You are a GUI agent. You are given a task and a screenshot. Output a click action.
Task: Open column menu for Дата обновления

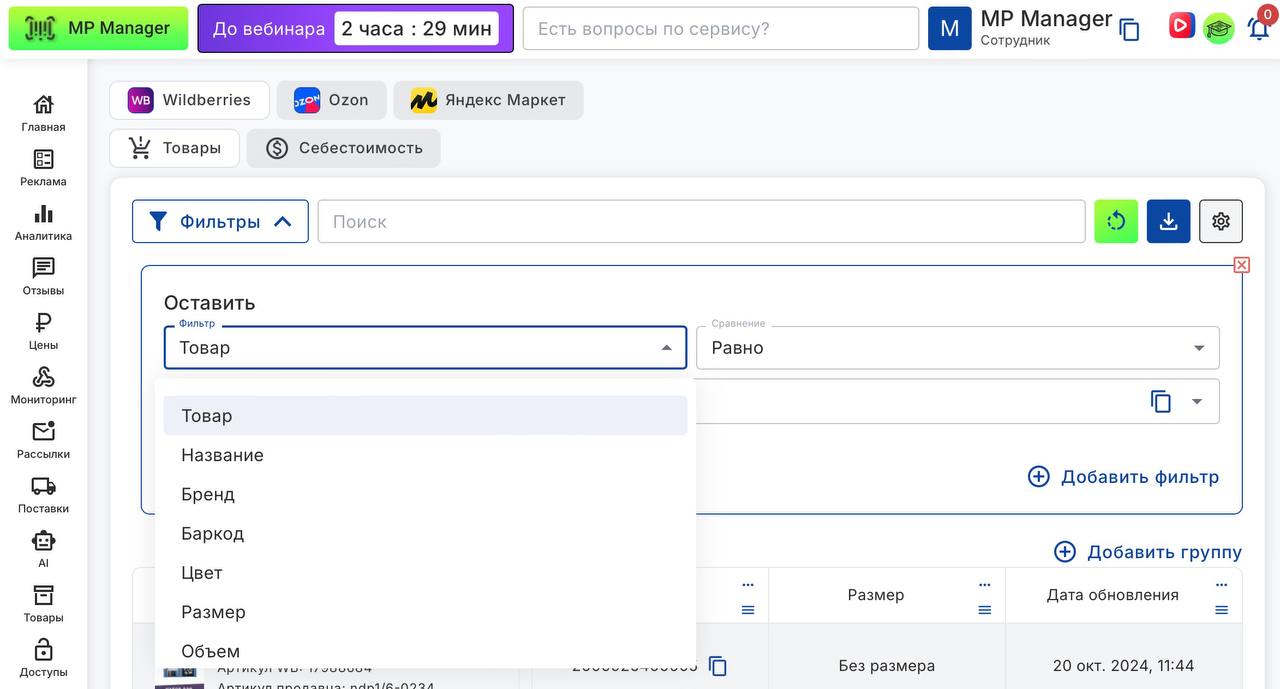(1221, 585)
